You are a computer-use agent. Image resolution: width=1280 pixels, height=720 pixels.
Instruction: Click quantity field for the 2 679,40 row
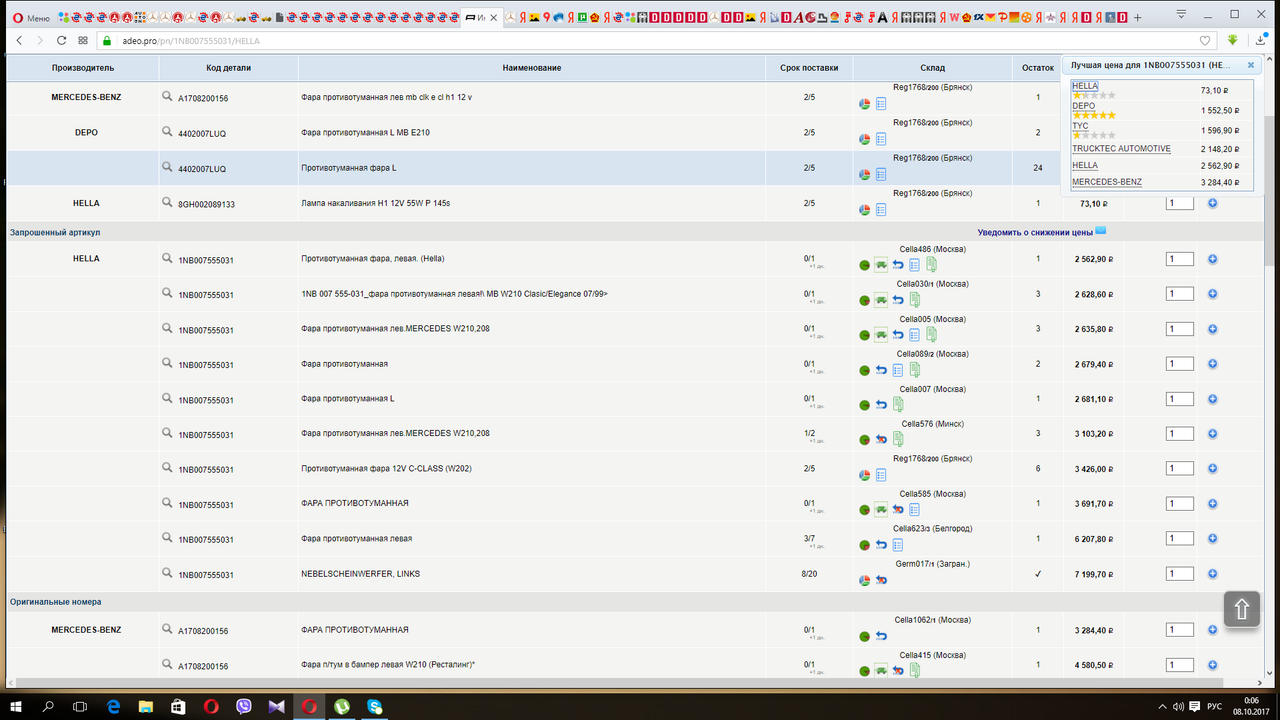pos(1180,364)
